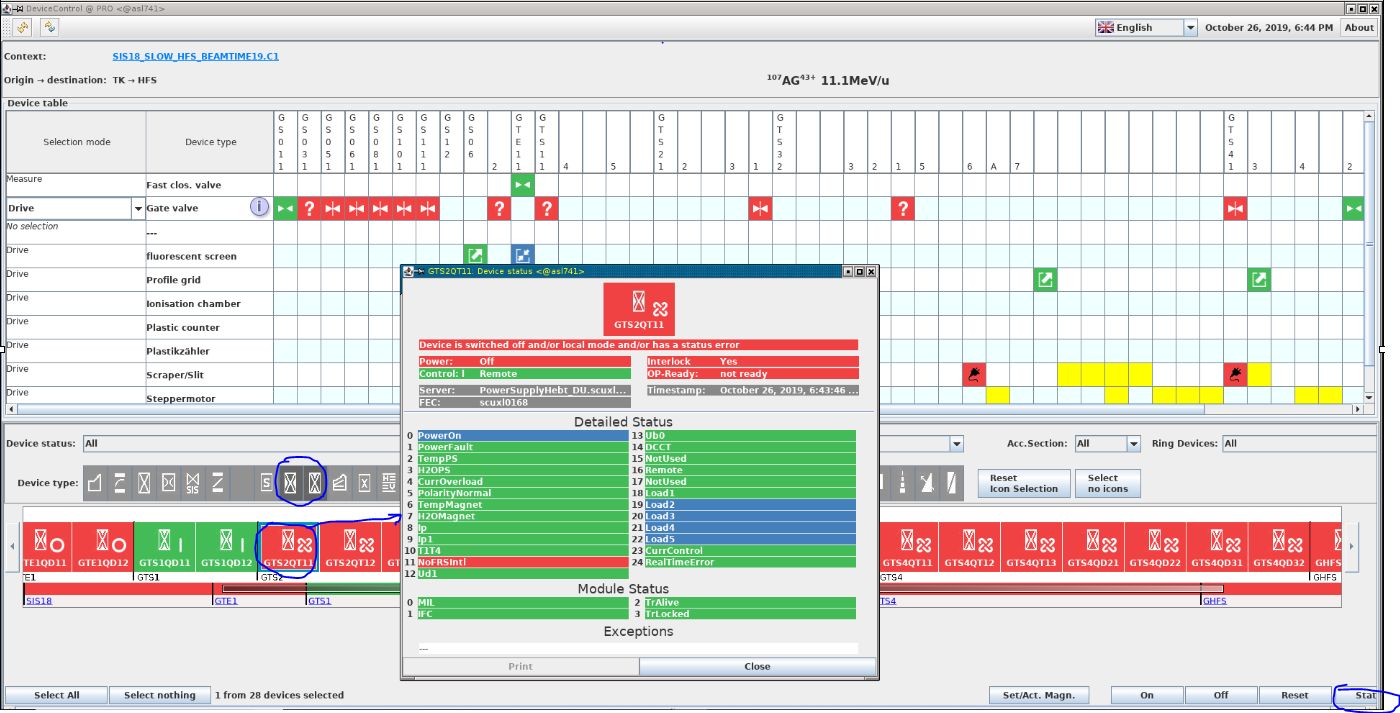Image resolution: width=1400 pixels, height=713 pixels.
Task: Expand the Acc.Section dropdown
Action: pyautogui.click(x=1133, y=444)
